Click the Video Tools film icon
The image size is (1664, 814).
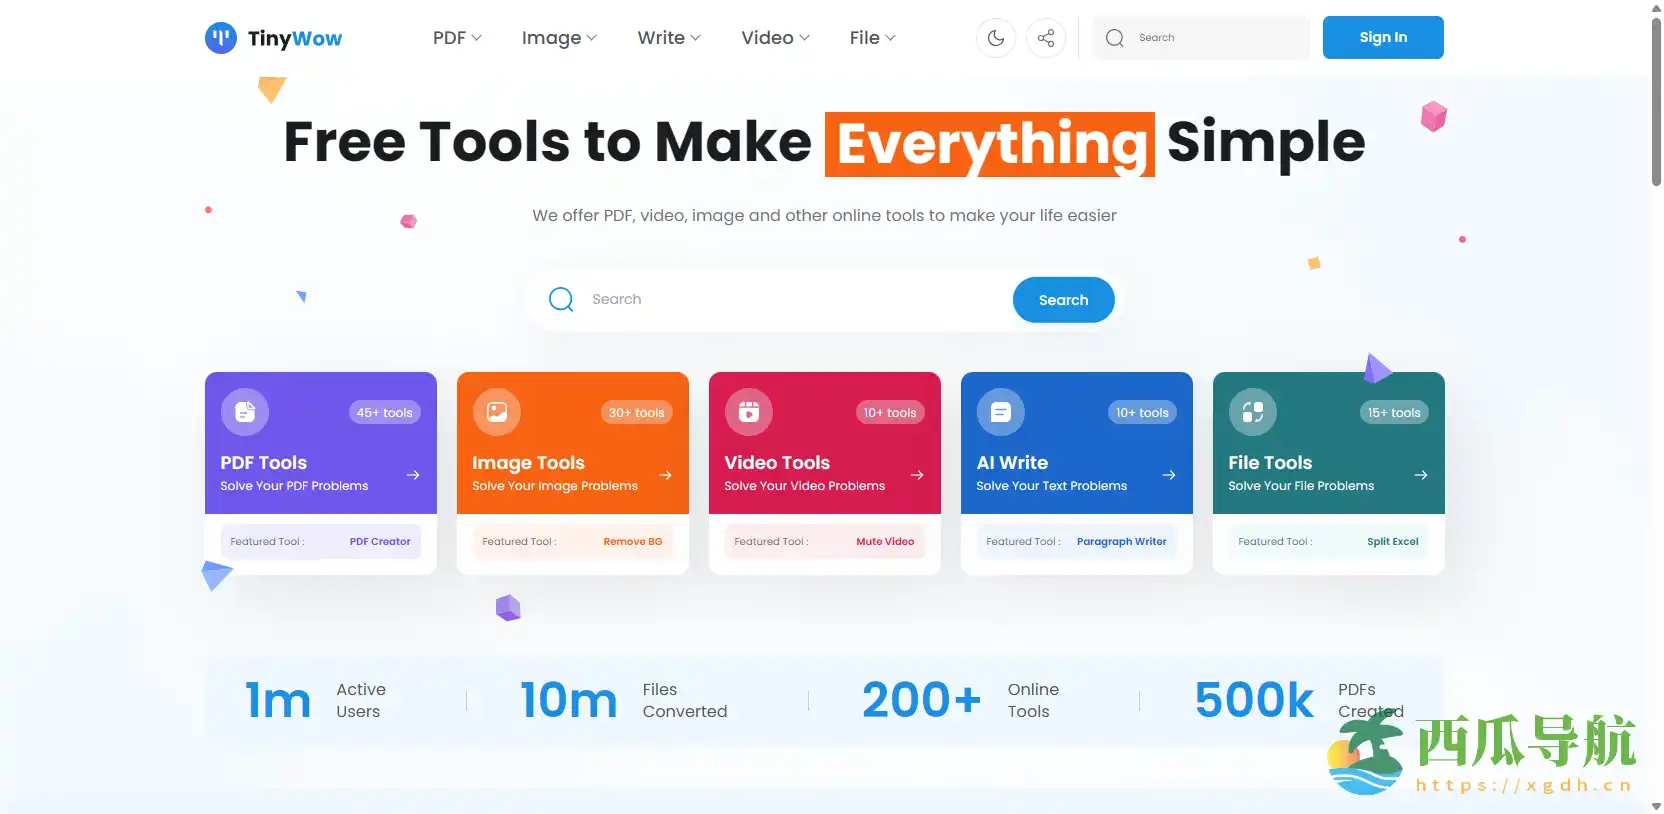[749, 412]
